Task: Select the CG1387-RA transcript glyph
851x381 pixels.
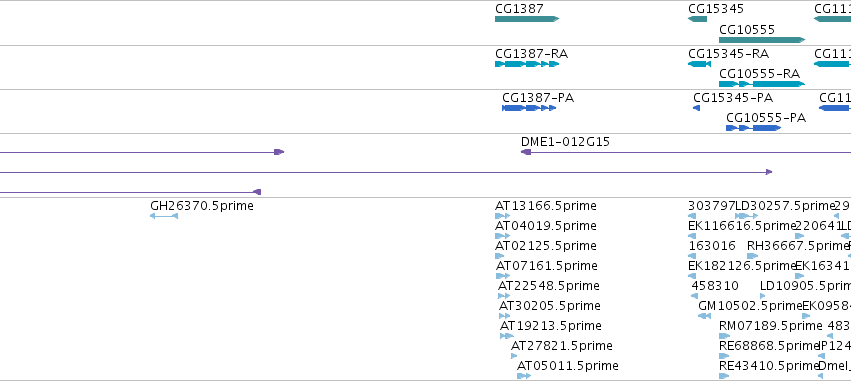Action: (x=526, y=64)
